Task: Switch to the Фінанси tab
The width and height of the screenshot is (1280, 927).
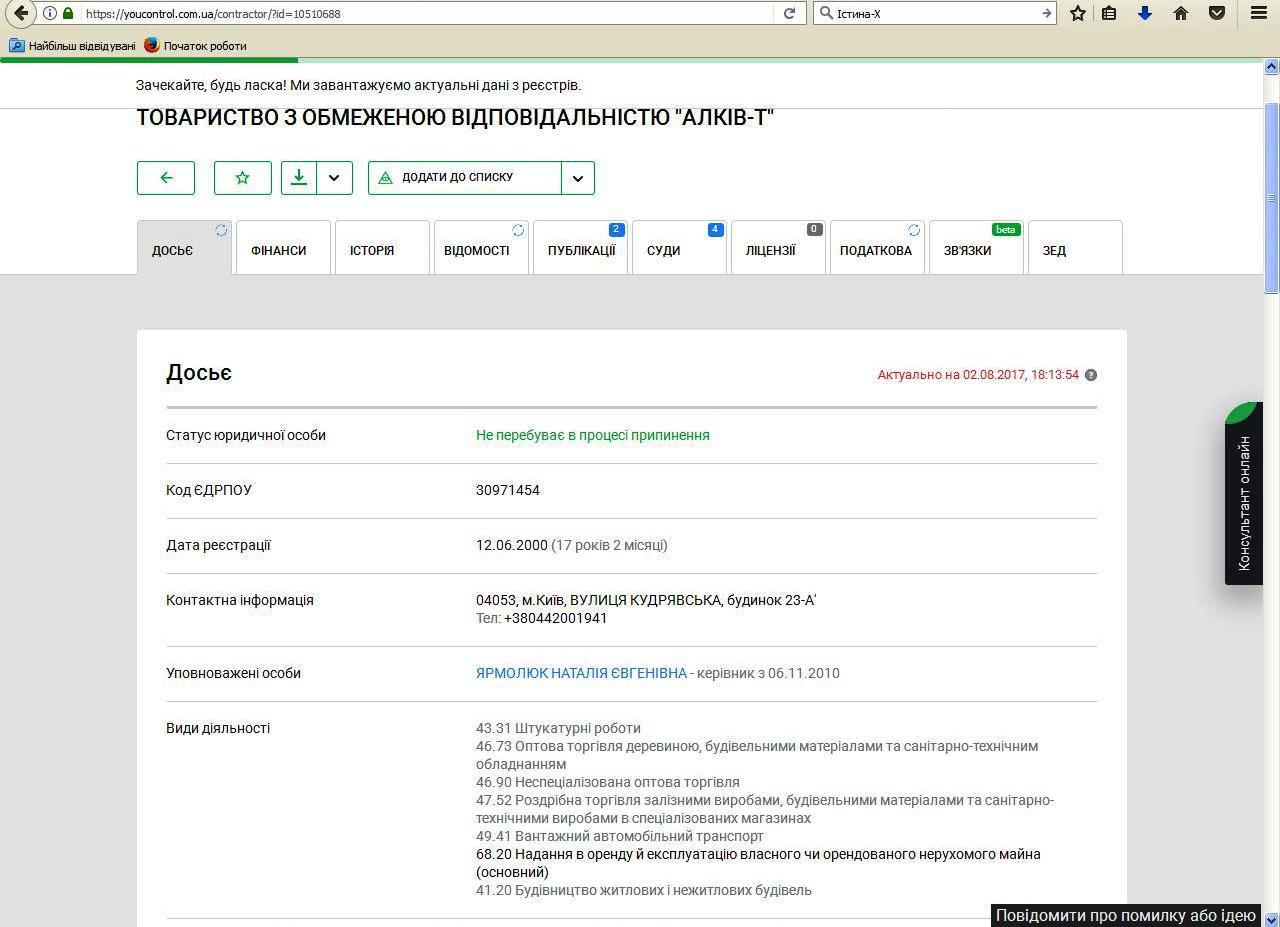Action: (x=279, y=250)
